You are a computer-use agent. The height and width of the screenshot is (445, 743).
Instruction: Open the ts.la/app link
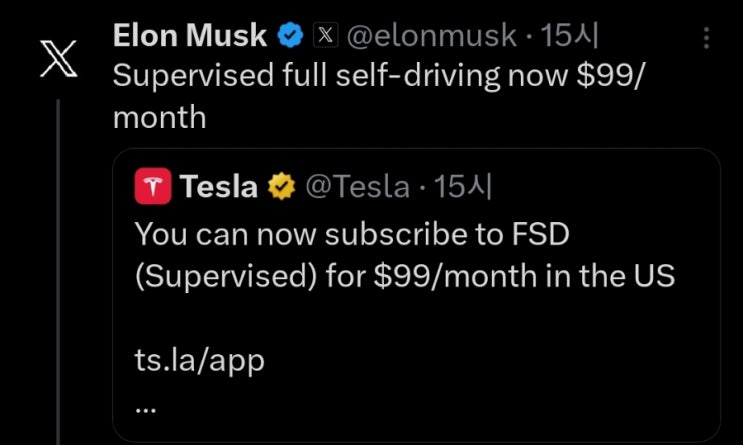199,360
